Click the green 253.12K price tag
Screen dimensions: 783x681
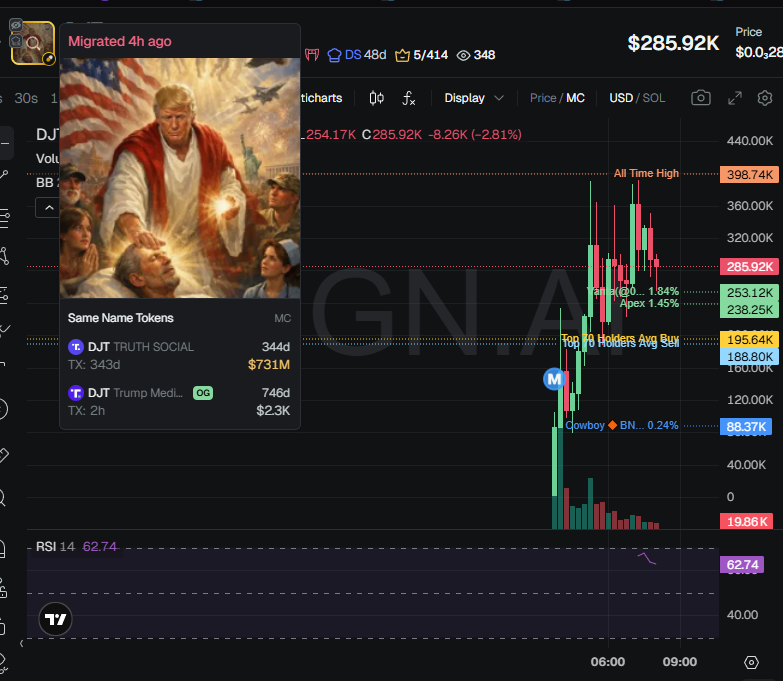[749, 293]
